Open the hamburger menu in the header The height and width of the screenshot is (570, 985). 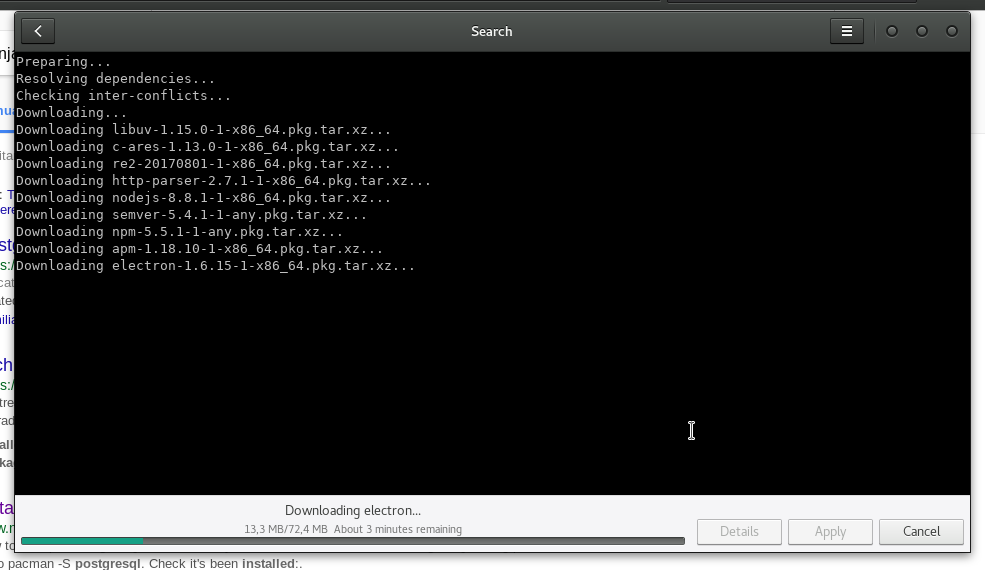(846, 31)
